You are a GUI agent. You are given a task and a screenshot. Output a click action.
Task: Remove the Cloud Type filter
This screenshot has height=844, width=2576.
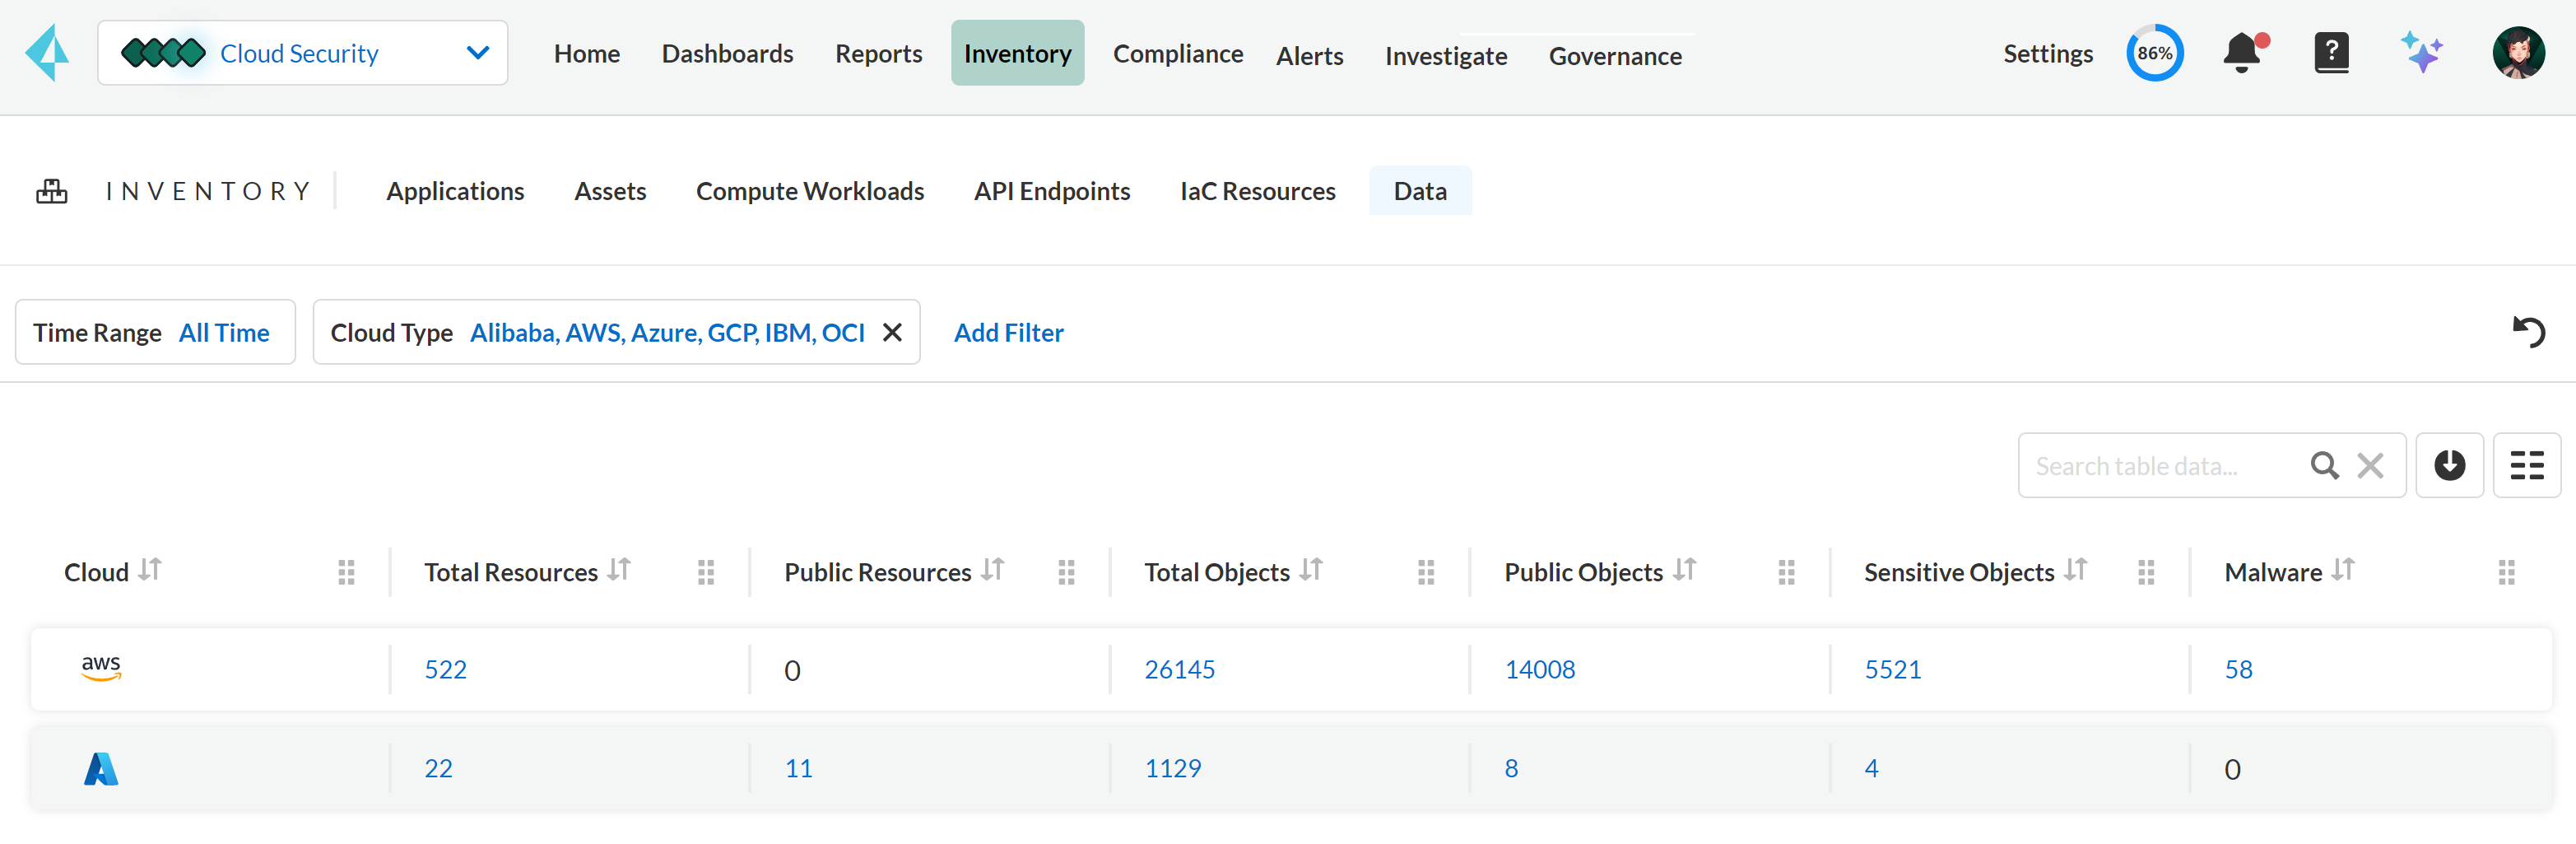click(x=892, y=332)
